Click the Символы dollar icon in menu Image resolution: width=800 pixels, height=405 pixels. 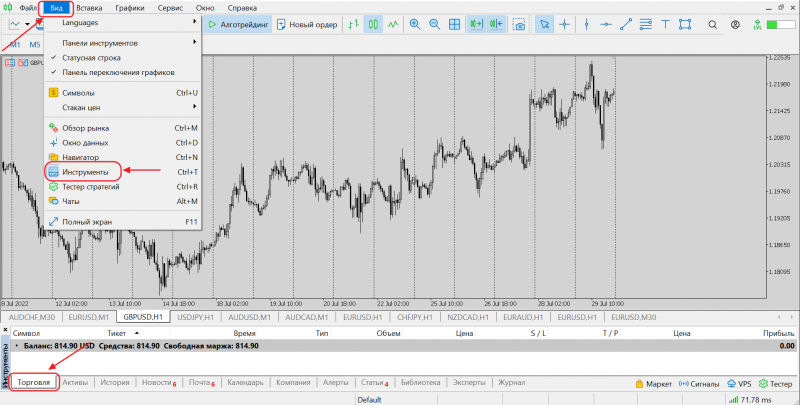pyautogui.click(x=53, y=93)
